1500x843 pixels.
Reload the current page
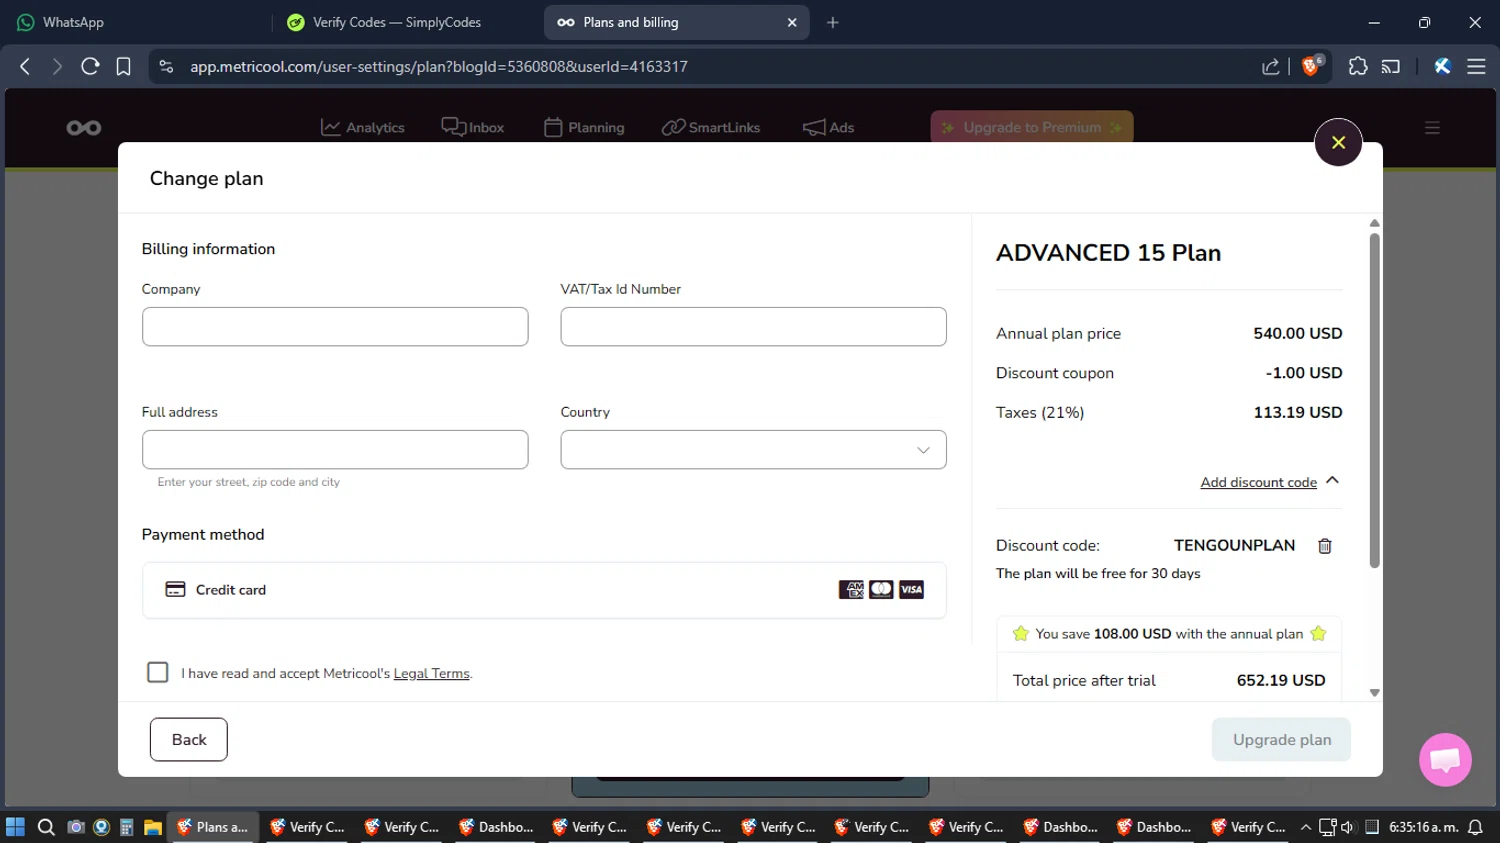90,66
